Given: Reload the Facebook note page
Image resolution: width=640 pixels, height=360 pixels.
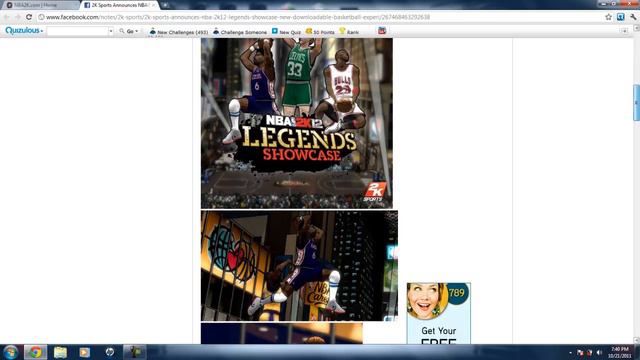Looking at the screenshot, I should tap(29, 17).
